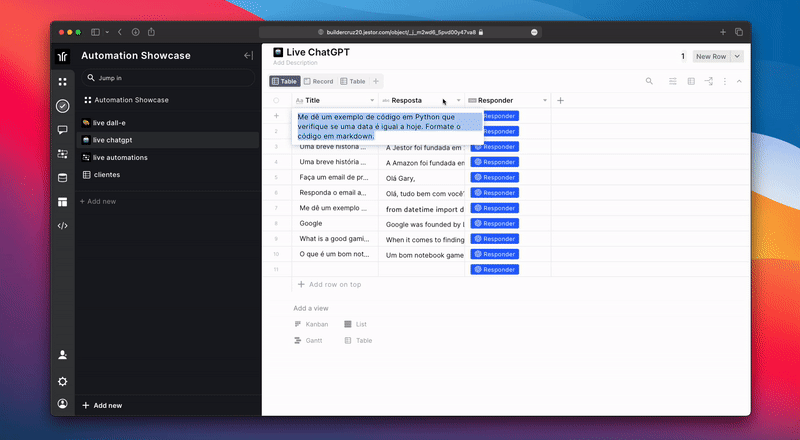Select Title cell 'Faça um email de pr...'

pos(335,178)
